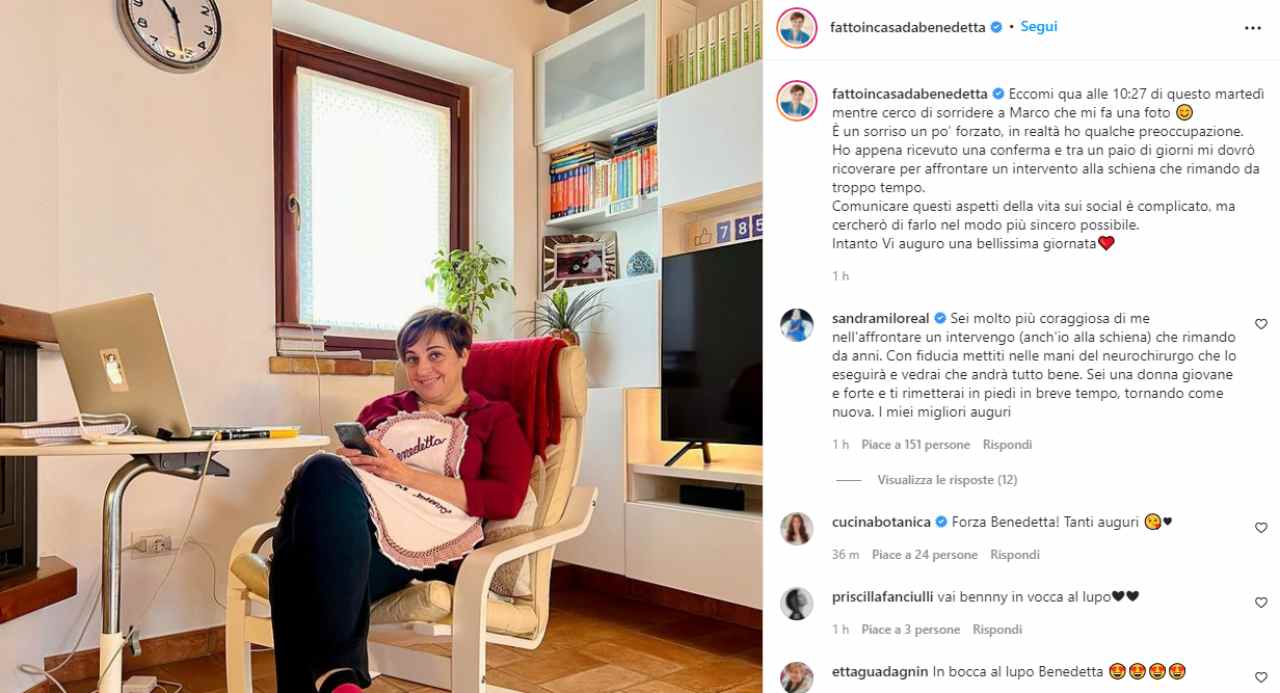Click Segui to follow the account
This screenshot has width=1280, height=693.
click(x=1038, y=27)
